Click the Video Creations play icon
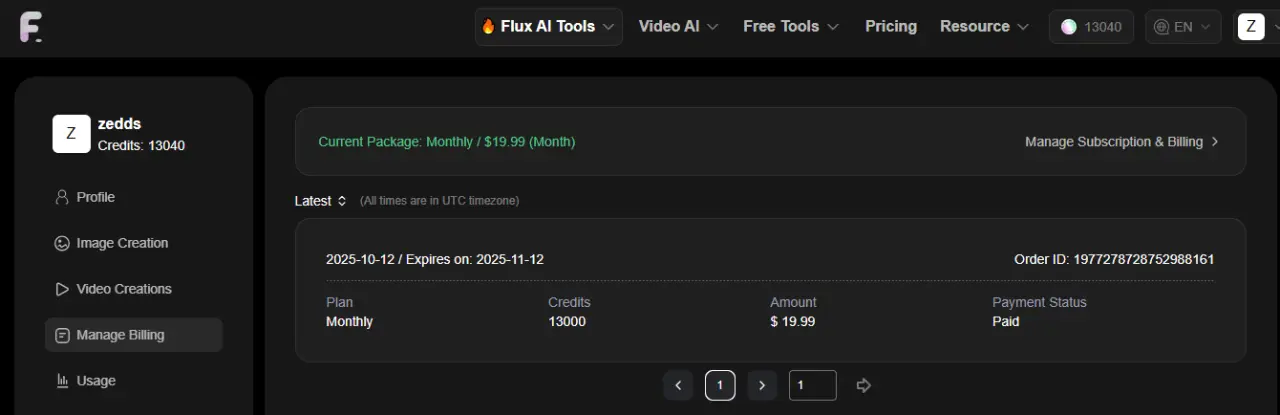 62,289
